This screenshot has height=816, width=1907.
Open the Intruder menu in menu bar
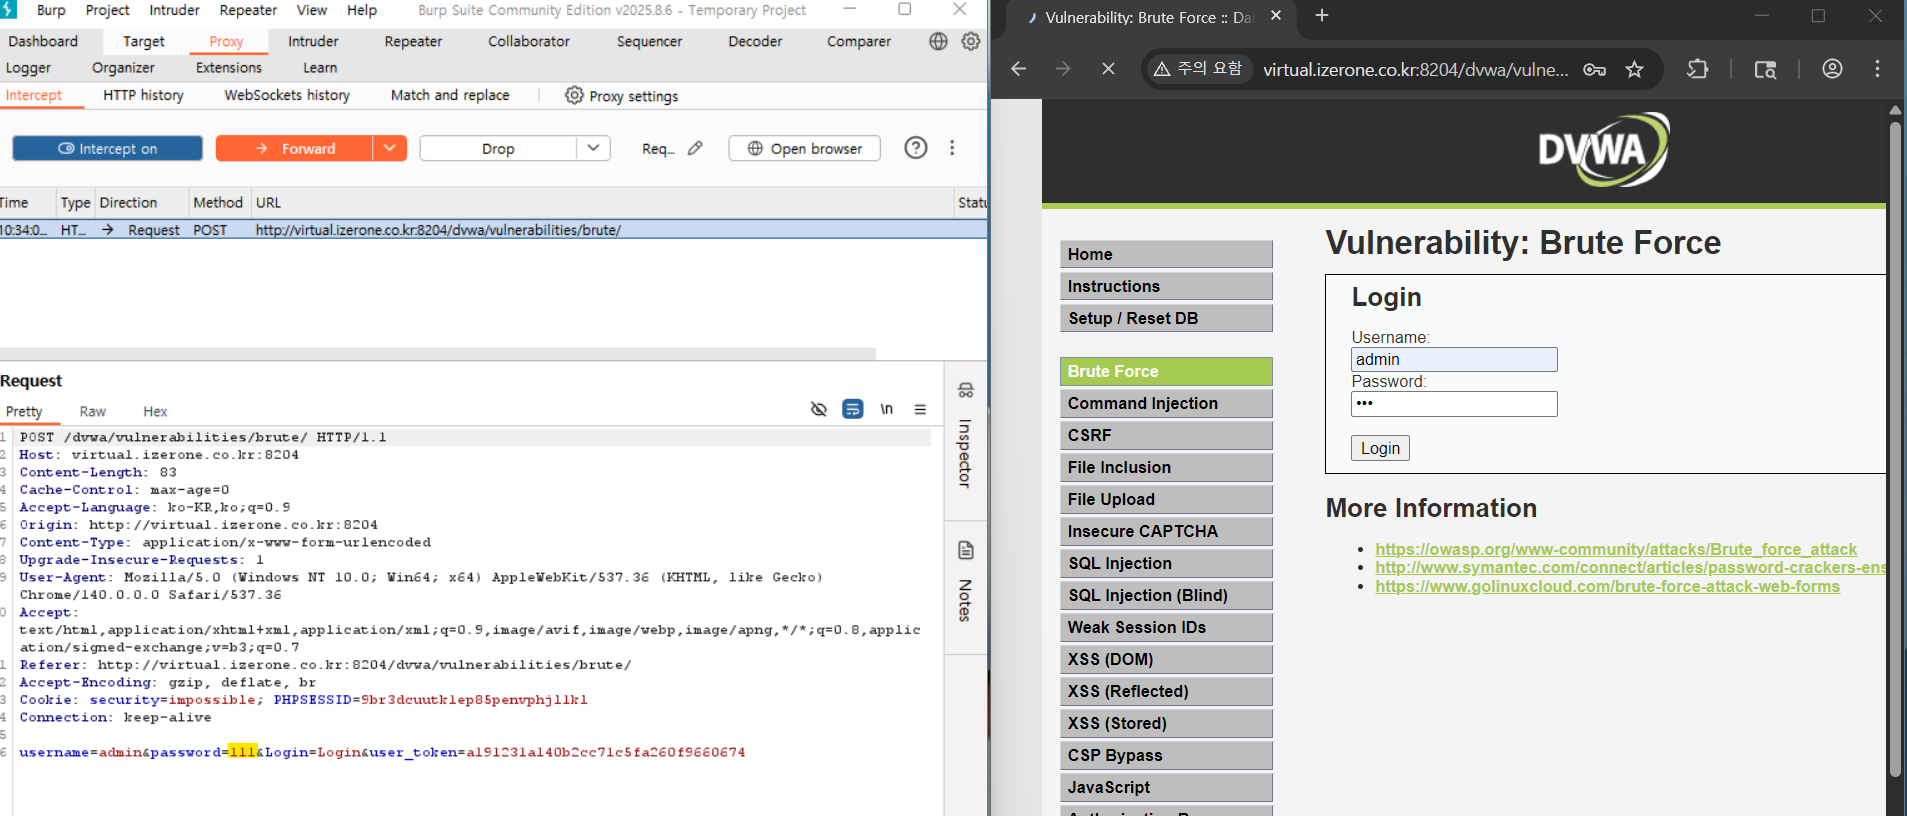pyautogui.click(x=174, y=10)
